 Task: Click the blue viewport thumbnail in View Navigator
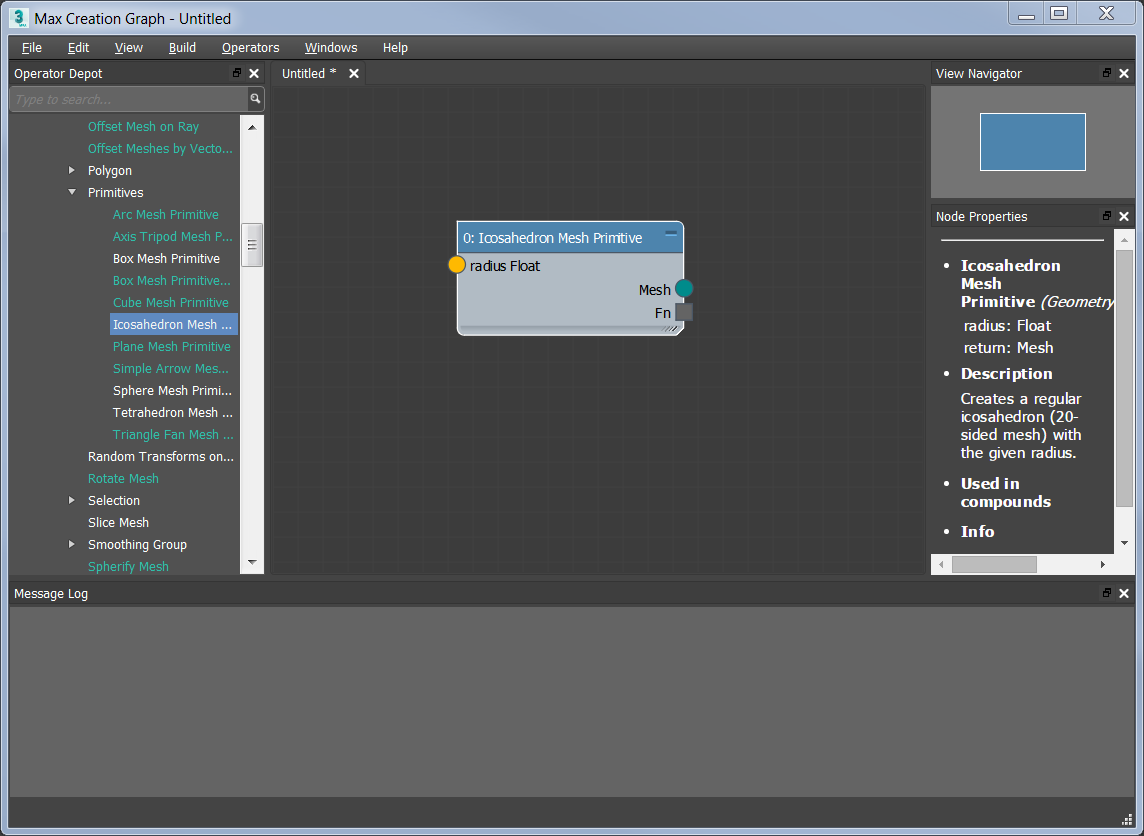click(1032, 142)
